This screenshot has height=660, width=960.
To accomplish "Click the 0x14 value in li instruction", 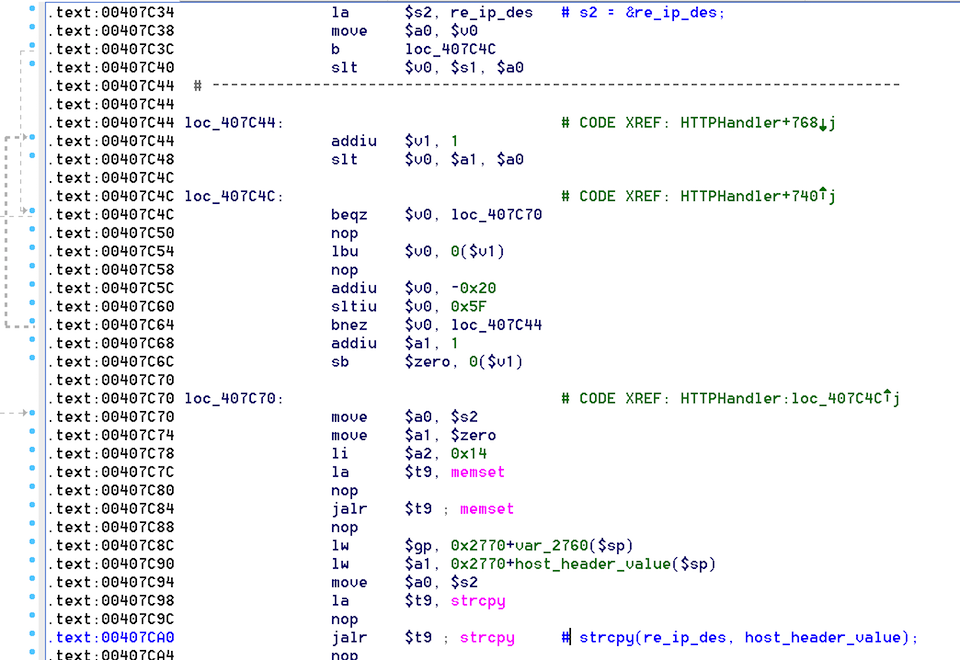I will (469, 453).
